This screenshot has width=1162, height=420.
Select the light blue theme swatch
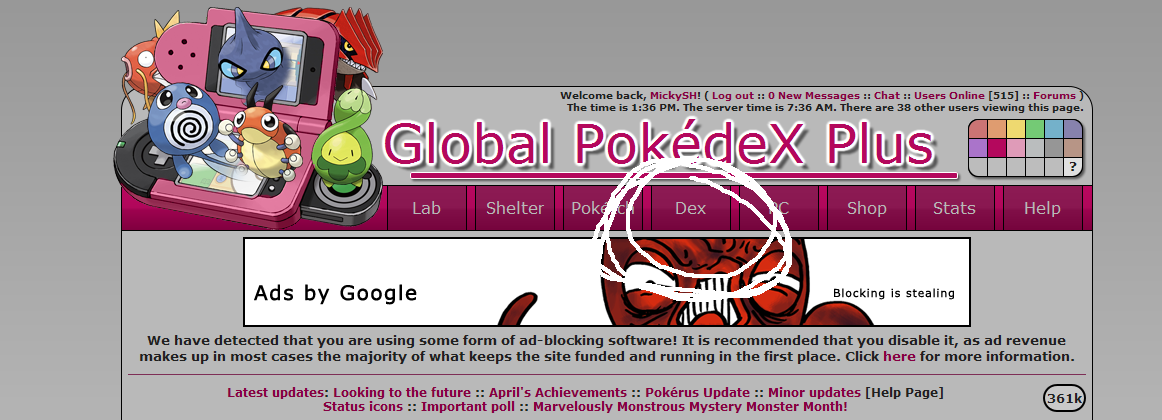1055,129
